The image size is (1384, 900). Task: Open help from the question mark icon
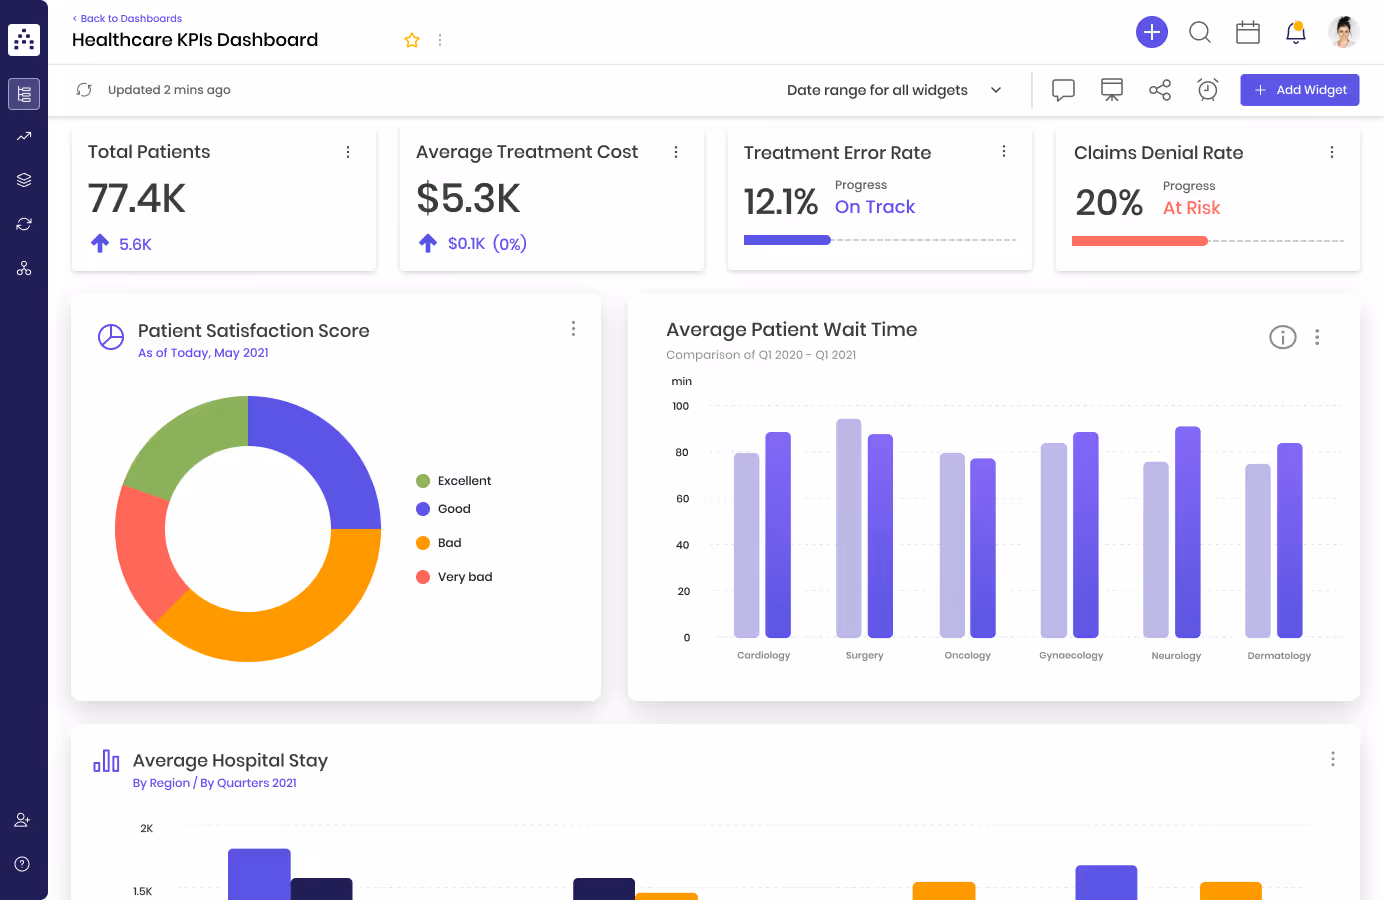pos(22,864)
